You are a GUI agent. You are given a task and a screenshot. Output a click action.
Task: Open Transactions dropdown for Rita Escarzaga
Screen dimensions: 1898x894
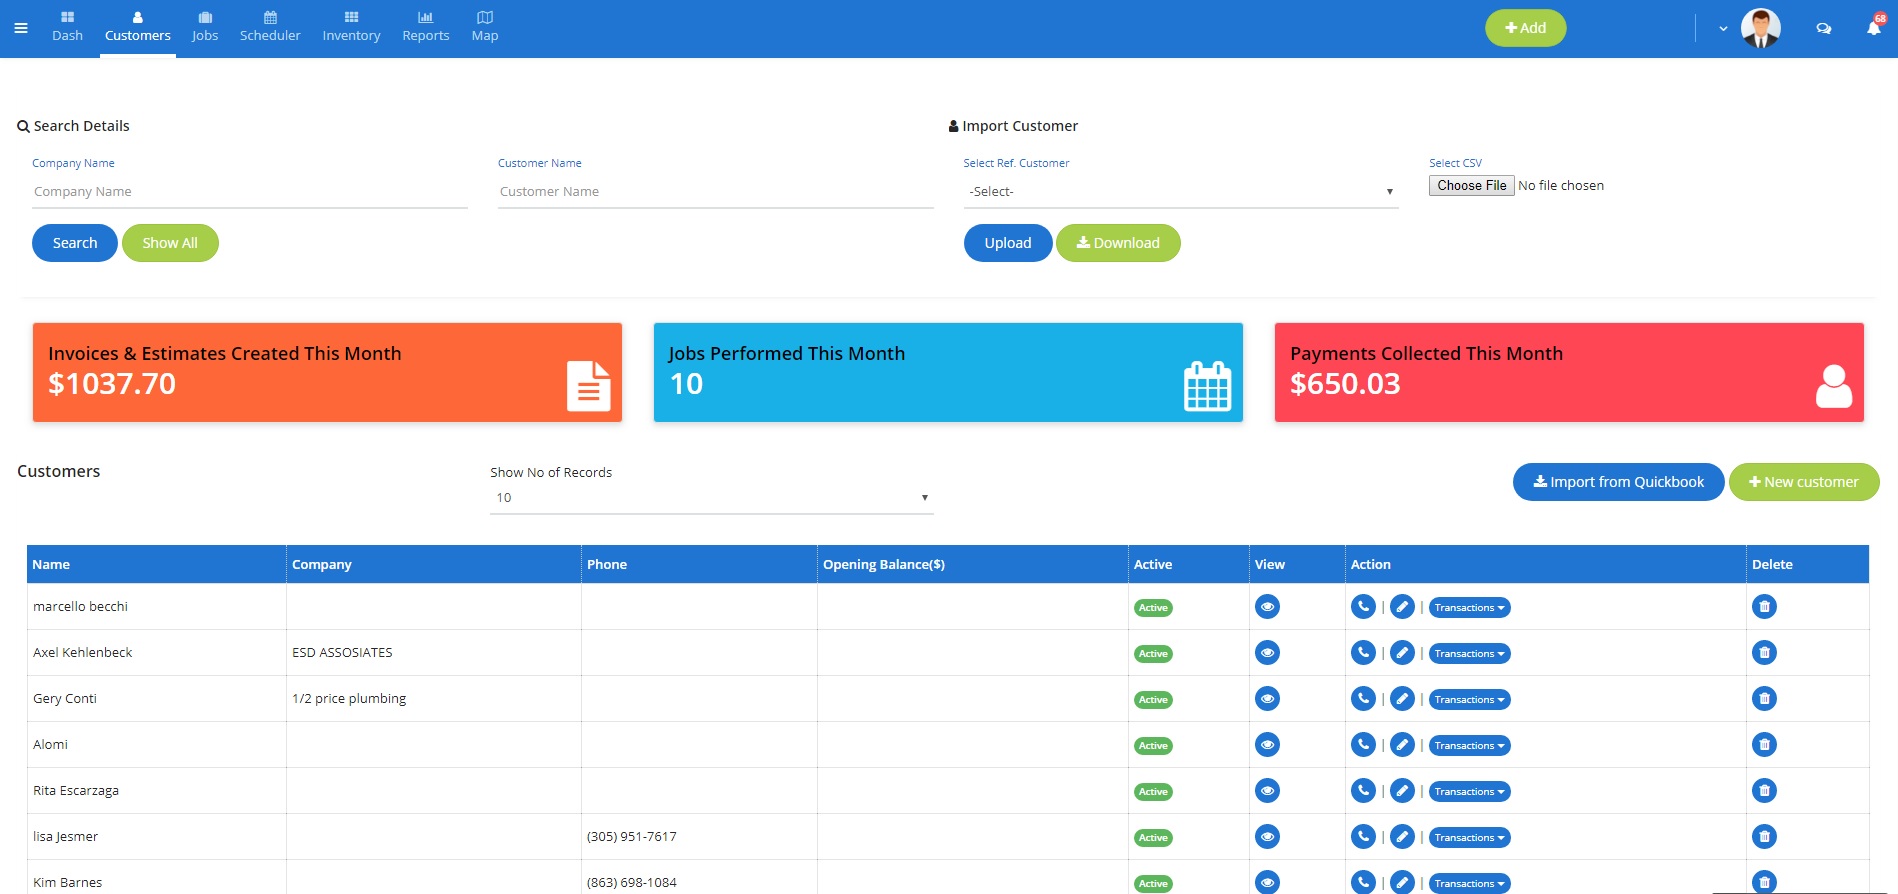tap(1469, 792)
